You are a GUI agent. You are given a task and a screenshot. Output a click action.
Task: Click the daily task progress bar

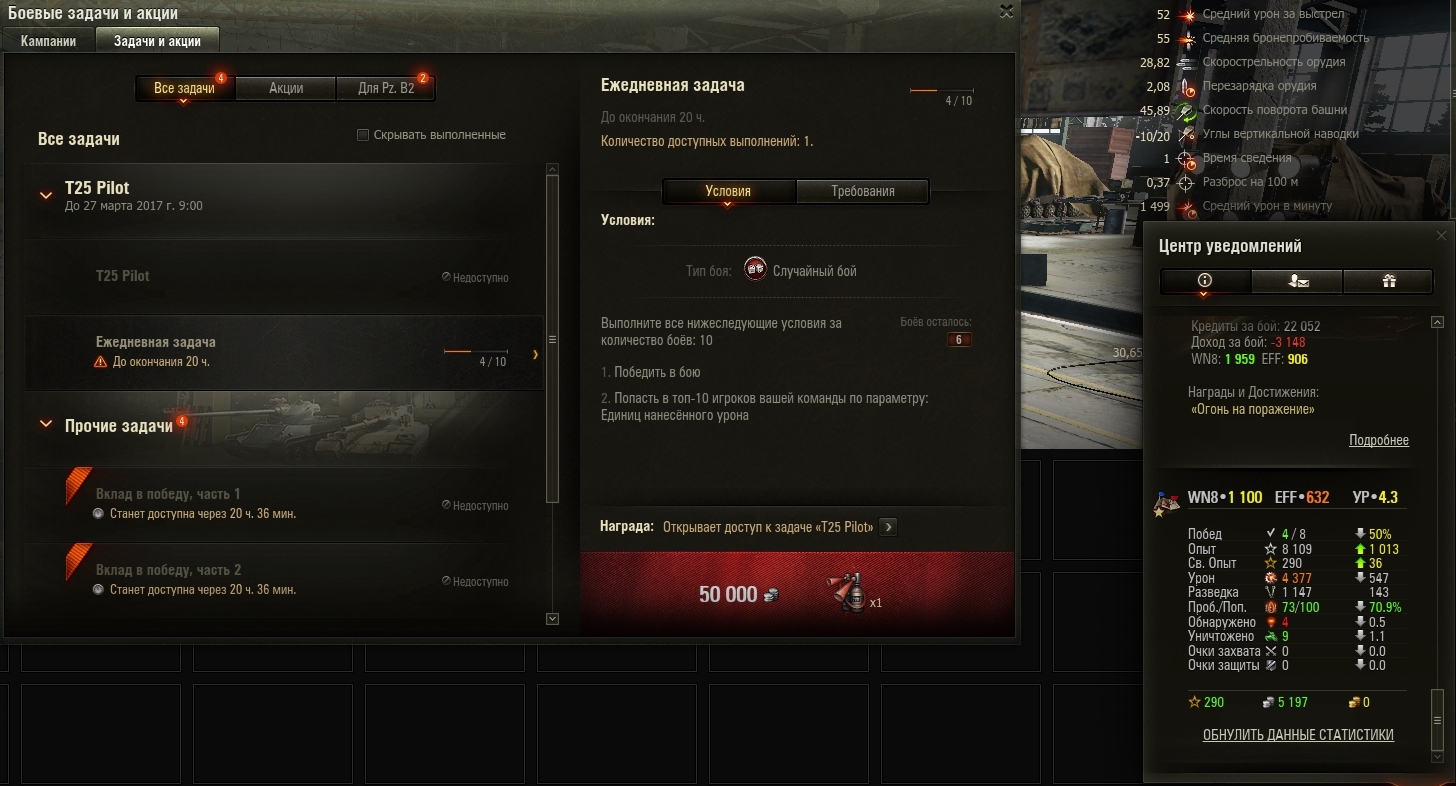click(475, 352)
